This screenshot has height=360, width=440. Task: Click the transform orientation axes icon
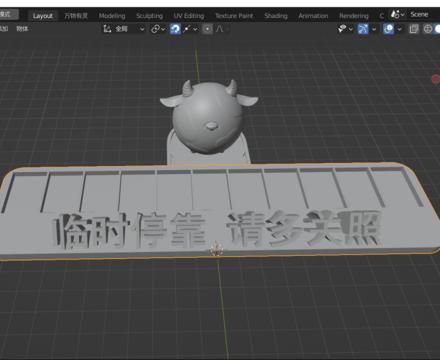[x=107, y=29]
